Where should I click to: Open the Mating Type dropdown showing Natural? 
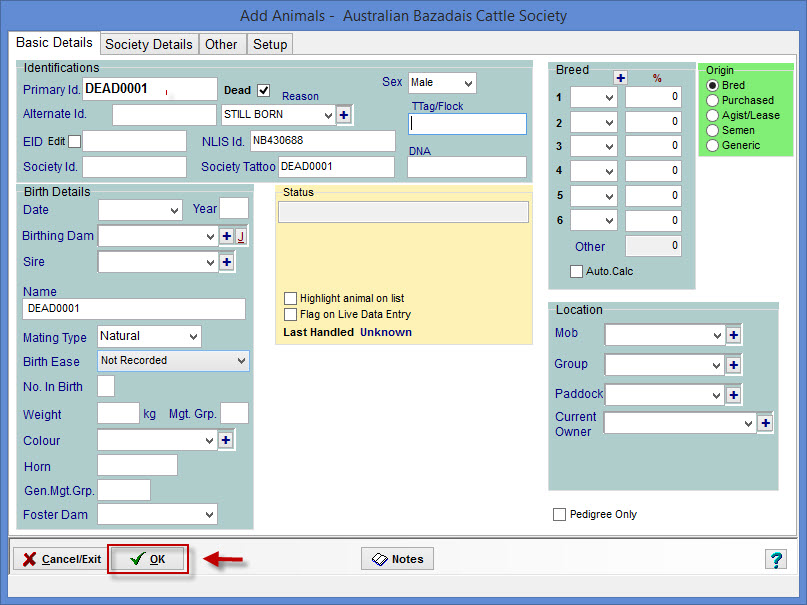(x=149, y=336)
